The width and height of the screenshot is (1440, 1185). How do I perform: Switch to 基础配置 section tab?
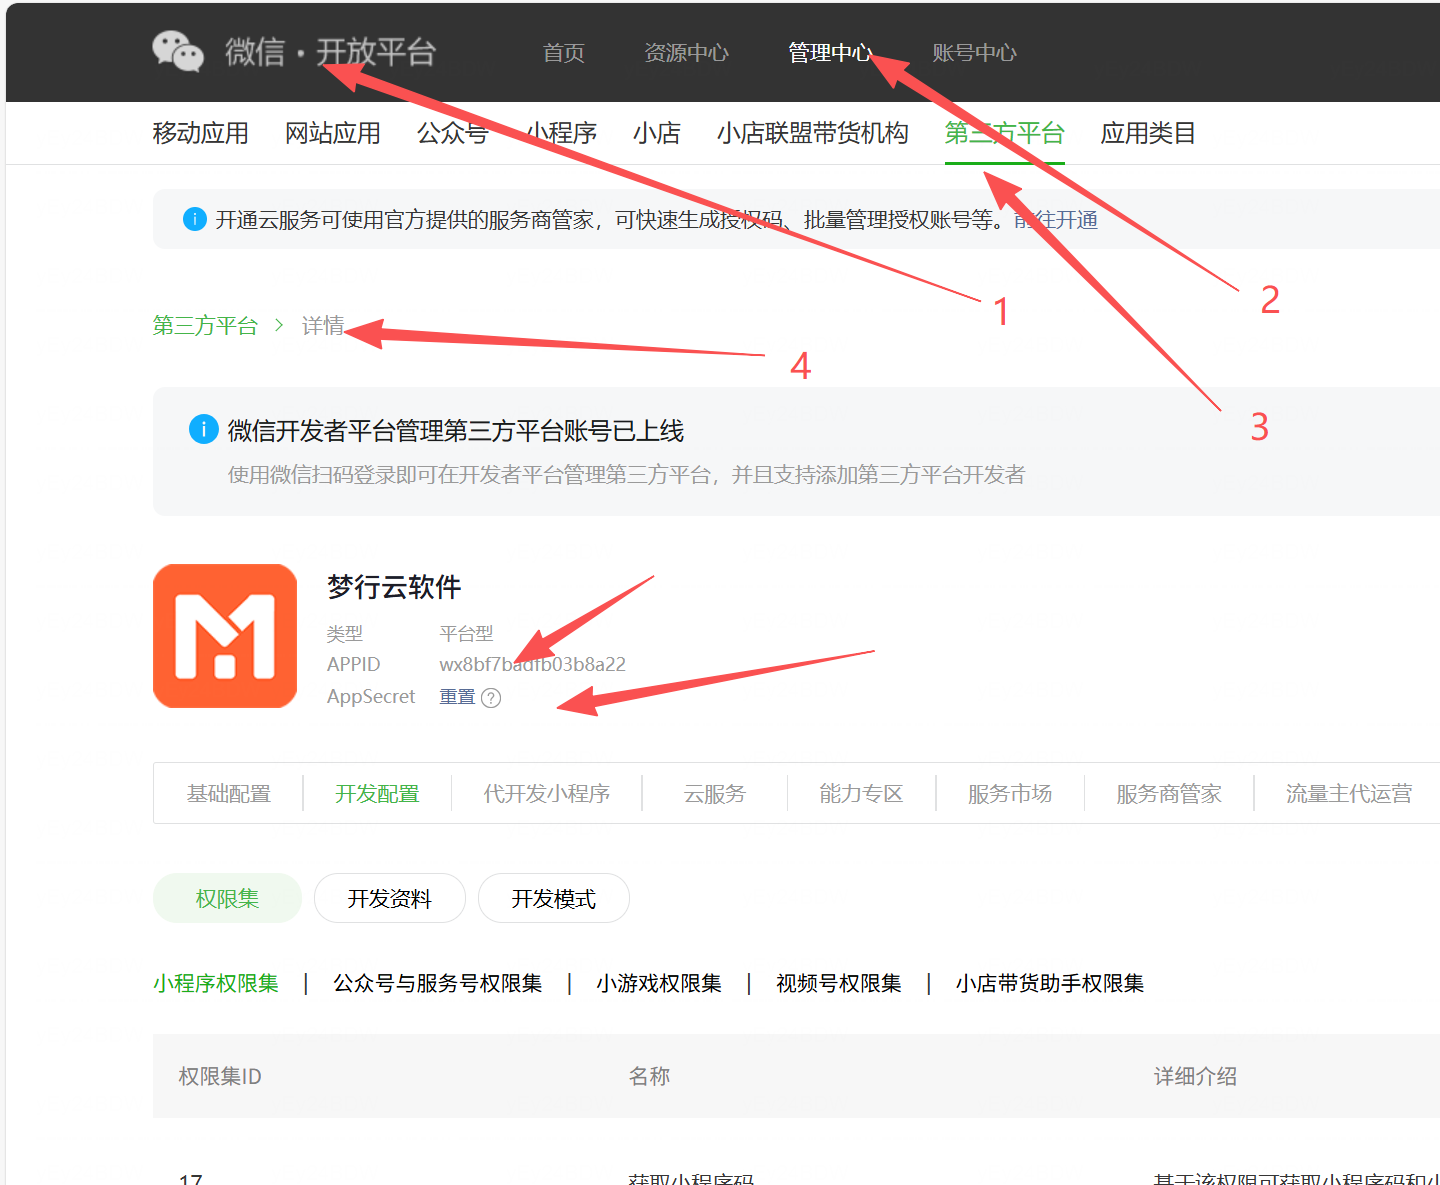point(229,794)
